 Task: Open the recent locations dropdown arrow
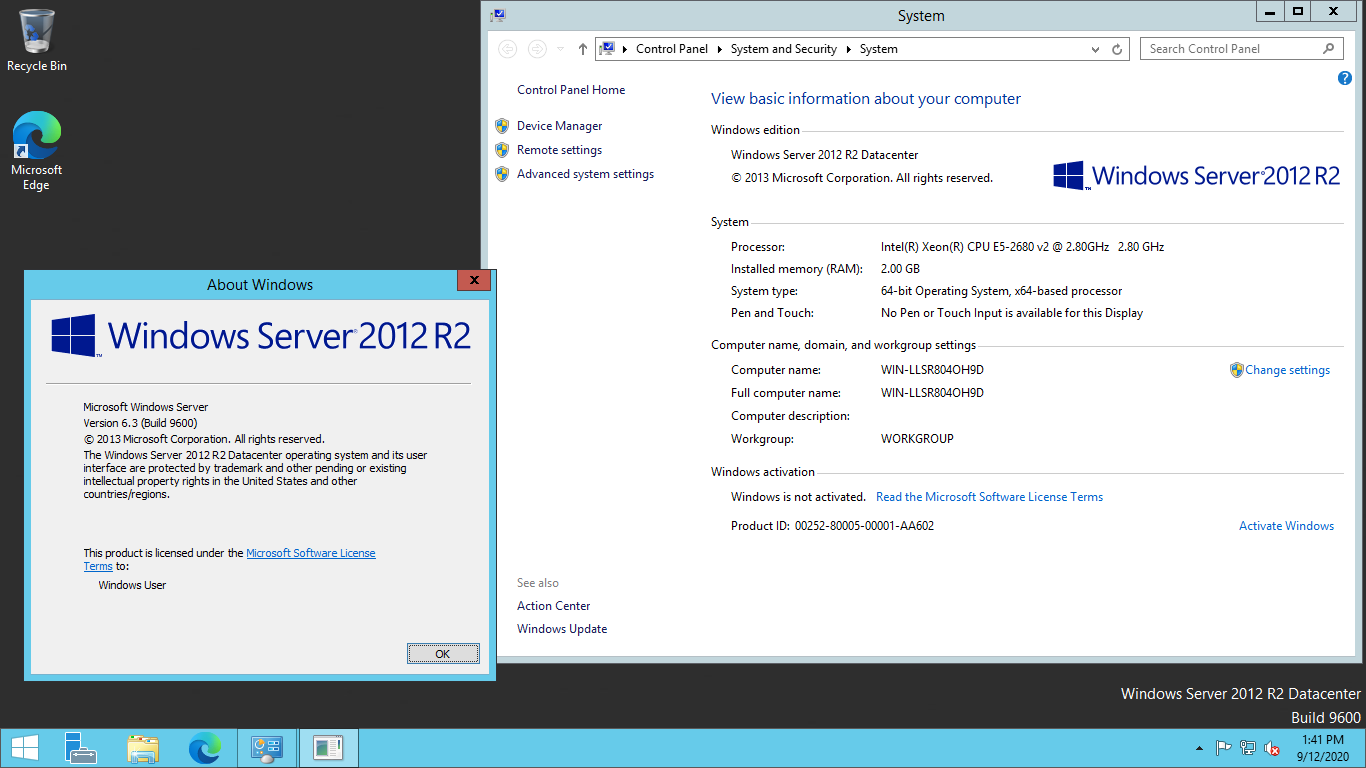560,49
